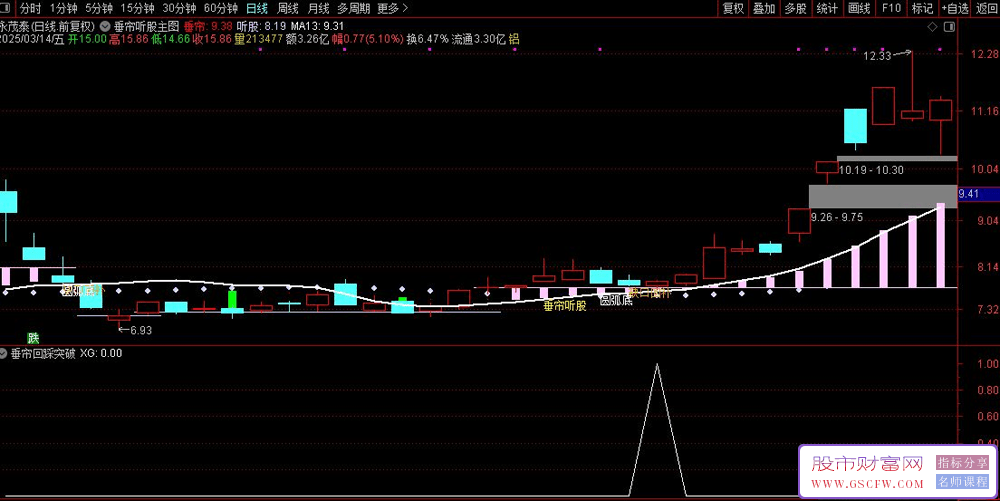1000x501 pixels.
Task: Click the diamond icon in chart corner
Action: 932,27
